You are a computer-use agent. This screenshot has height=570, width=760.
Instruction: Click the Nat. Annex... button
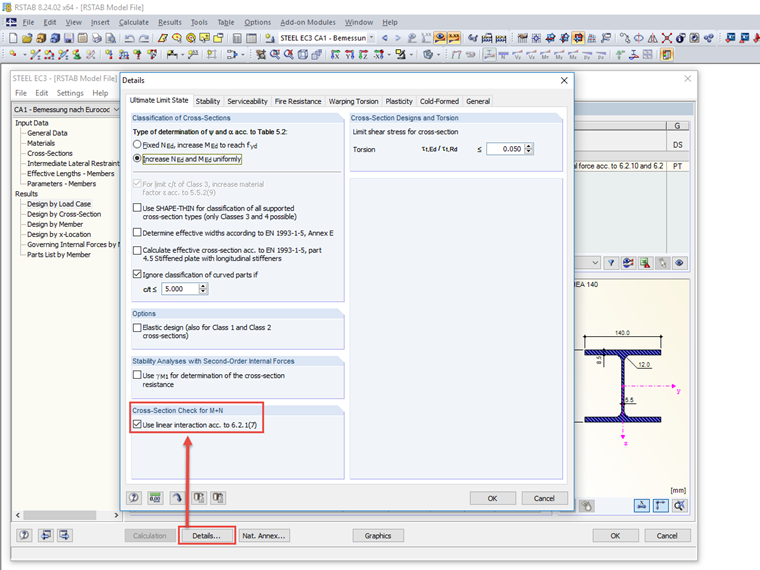264,536
